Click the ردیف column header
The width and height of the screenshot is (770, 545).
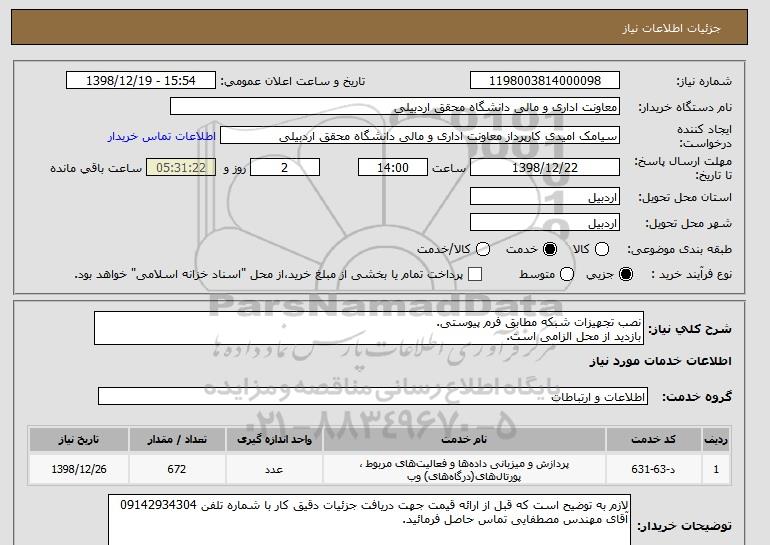click(716, 439)
